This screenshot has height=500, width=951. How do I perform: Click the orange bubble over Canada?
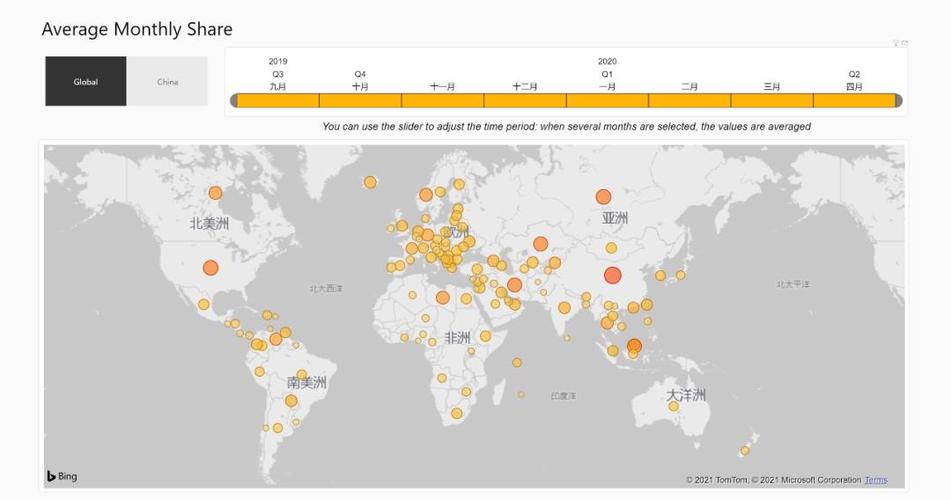(x=215, y=193)
